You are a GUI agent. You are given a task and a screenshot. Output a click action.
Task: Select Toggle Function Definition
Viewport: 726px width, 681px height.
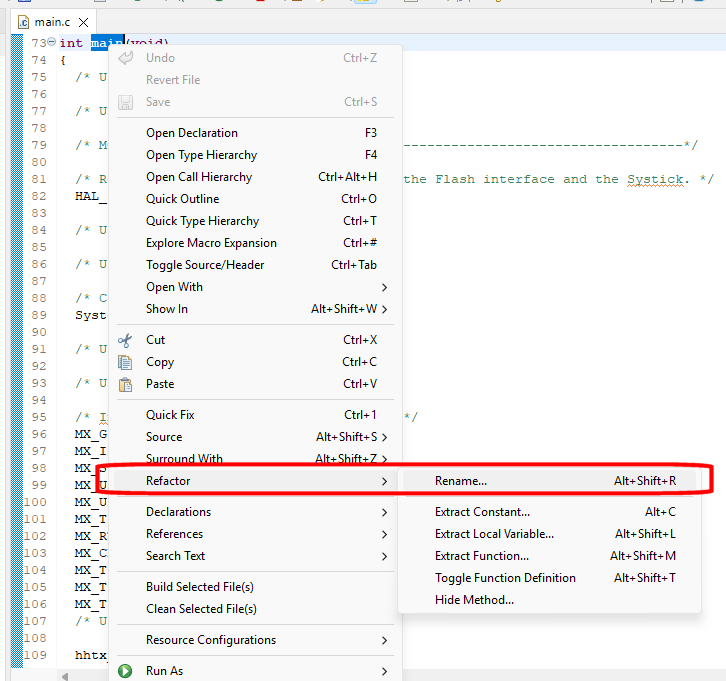[x=505, y=578]
